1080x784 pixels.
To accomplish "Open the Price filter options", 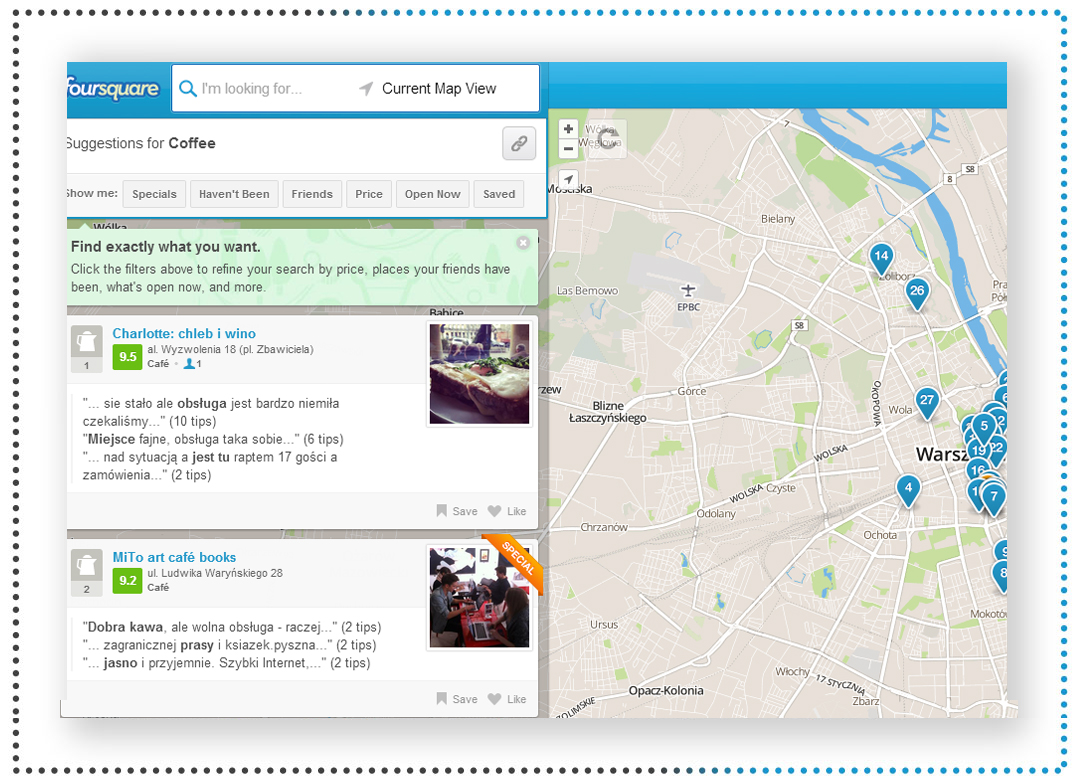I will tap(369, 194).
